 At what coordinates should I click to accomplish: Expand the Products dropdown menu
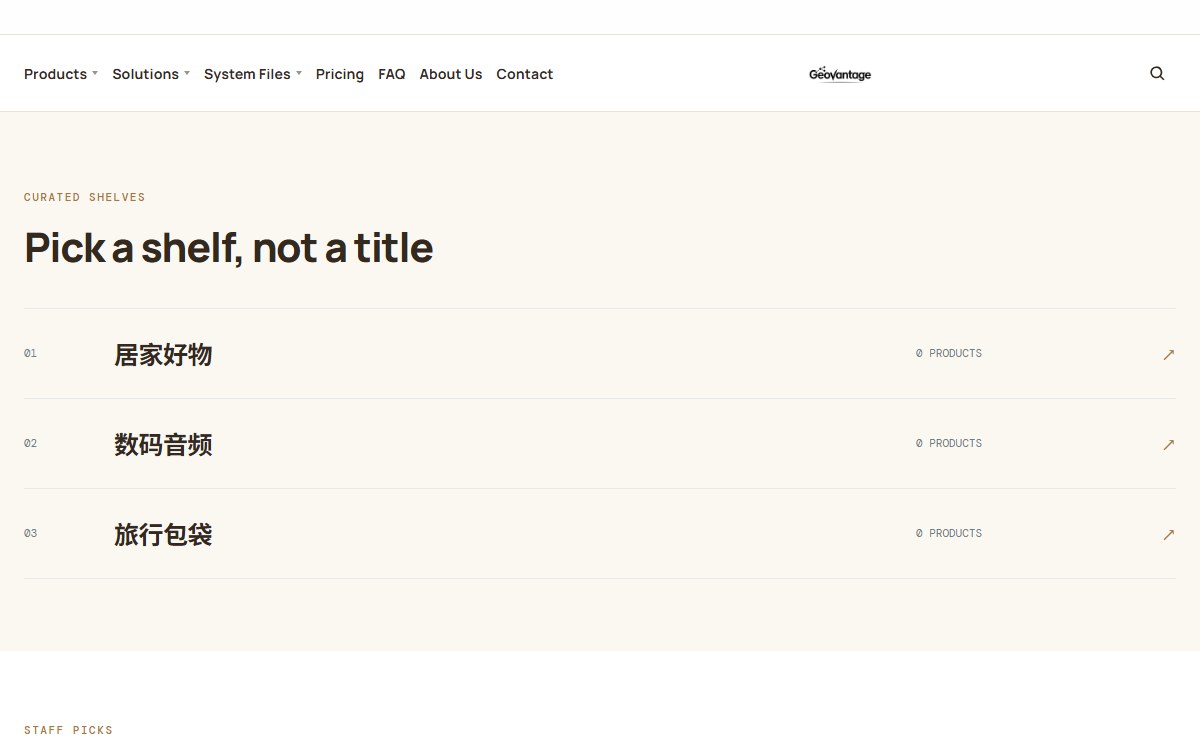tap(61, 74)
